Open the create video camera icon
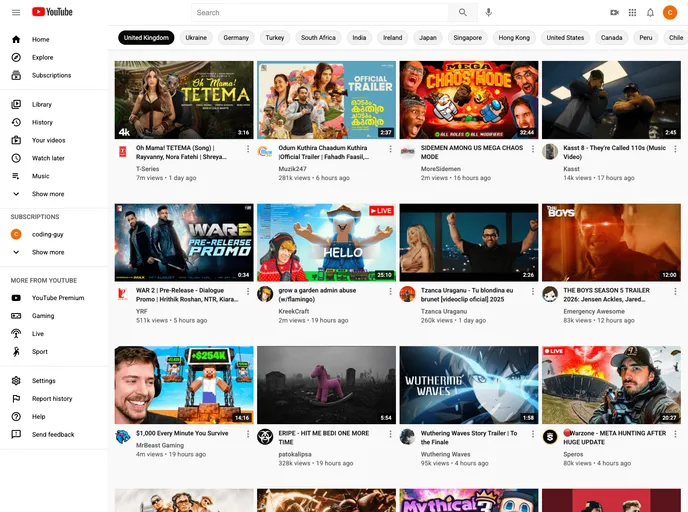The height and width of the screenshot is (512, 688). (614, 13)
